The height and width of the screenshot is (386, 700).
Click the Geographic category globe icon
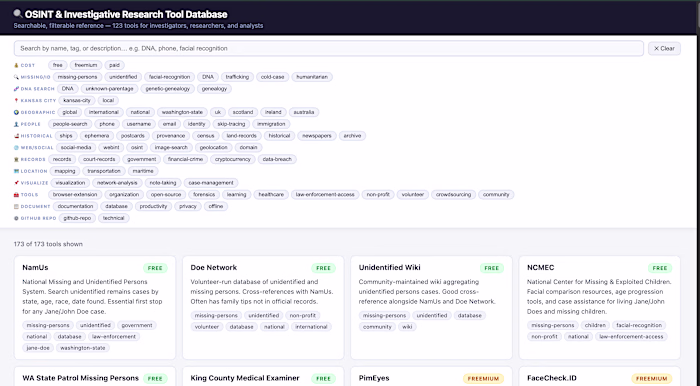pyautogui.click(x=16, y=112)
